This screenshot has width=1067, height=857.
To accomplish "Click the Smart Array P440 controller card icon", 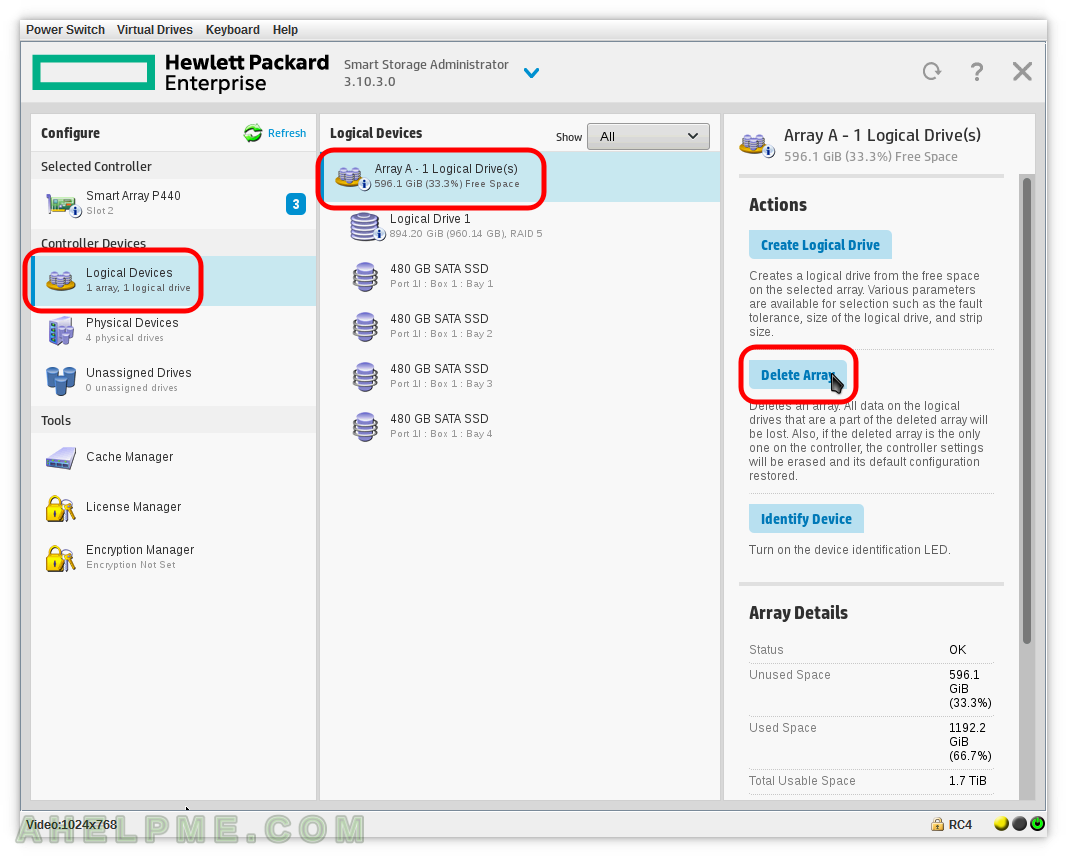I will [62, 204].
